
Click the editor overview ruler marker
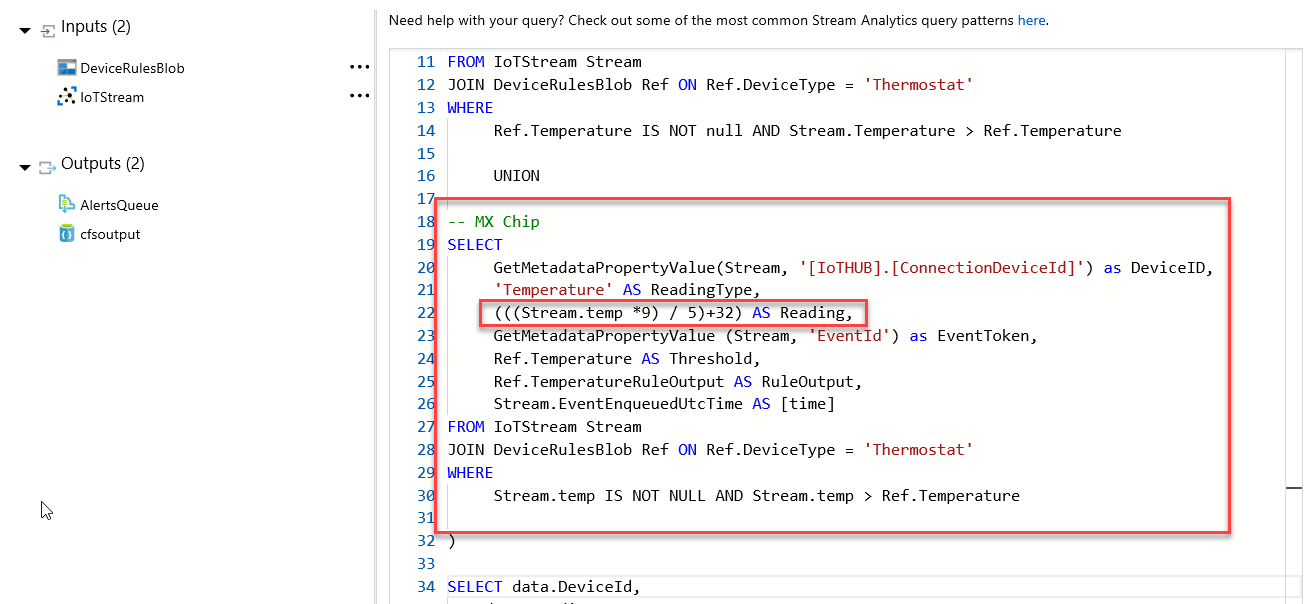[1294, 487]
